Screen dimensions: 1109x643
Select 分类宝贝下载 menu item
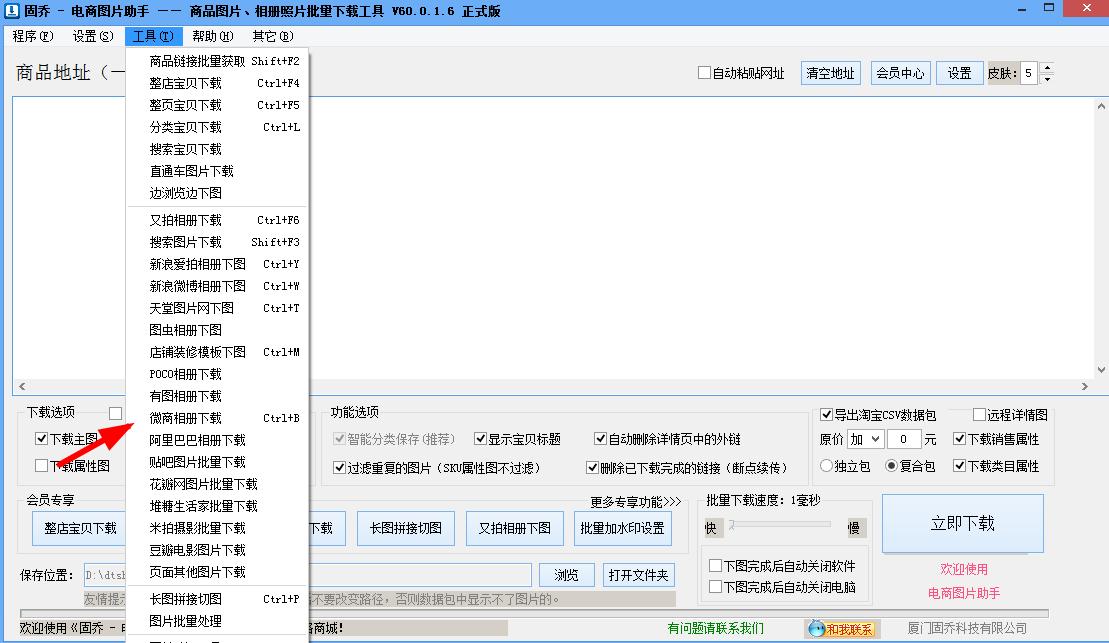click(x=217, y=127)
